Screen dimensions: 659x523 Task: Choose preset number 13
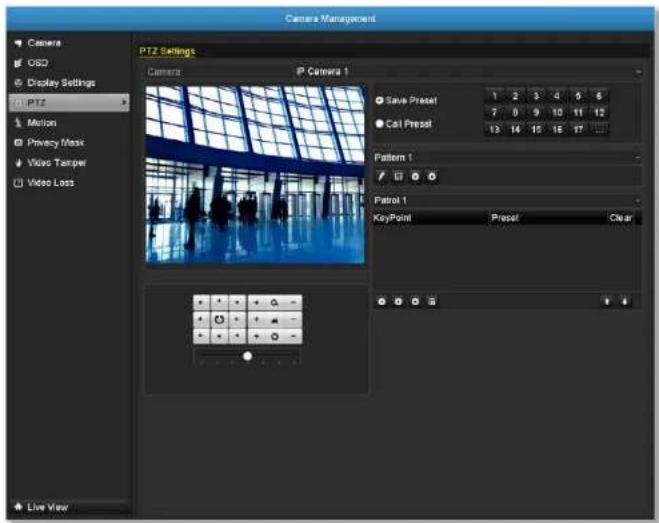tap(495, 129)
